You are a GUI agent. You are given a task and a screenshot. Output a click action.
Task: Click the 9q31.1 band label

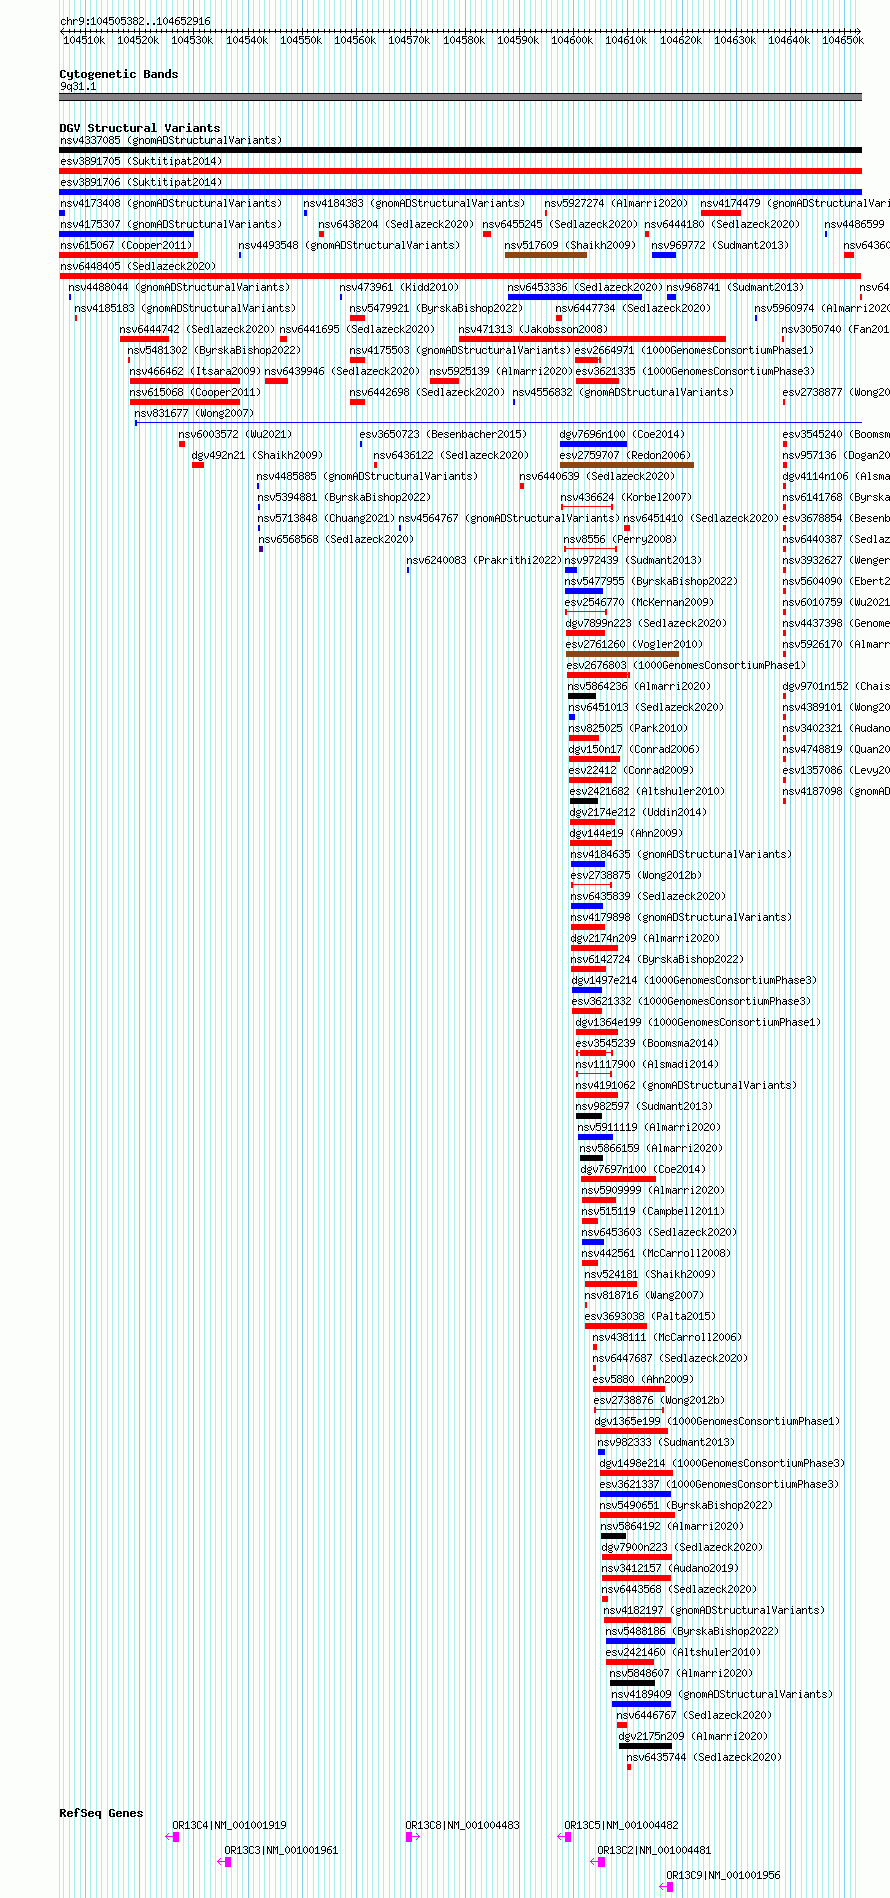pos(78,86)
